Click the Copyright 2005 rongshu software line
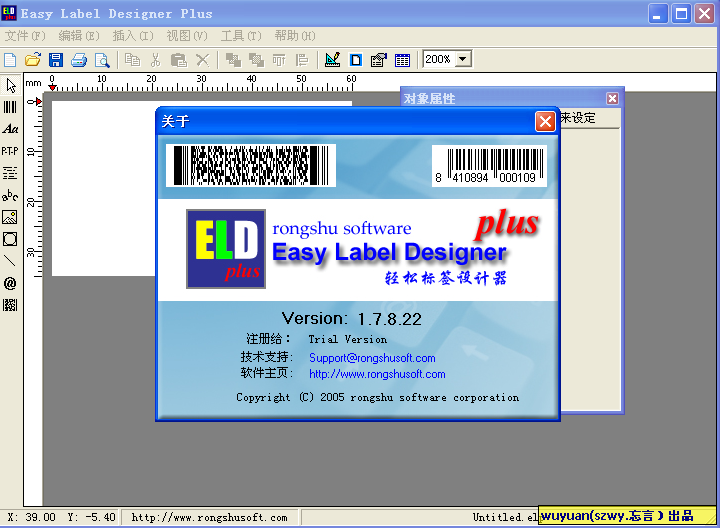This screenshot has height=528, width=720. [377, 397]
